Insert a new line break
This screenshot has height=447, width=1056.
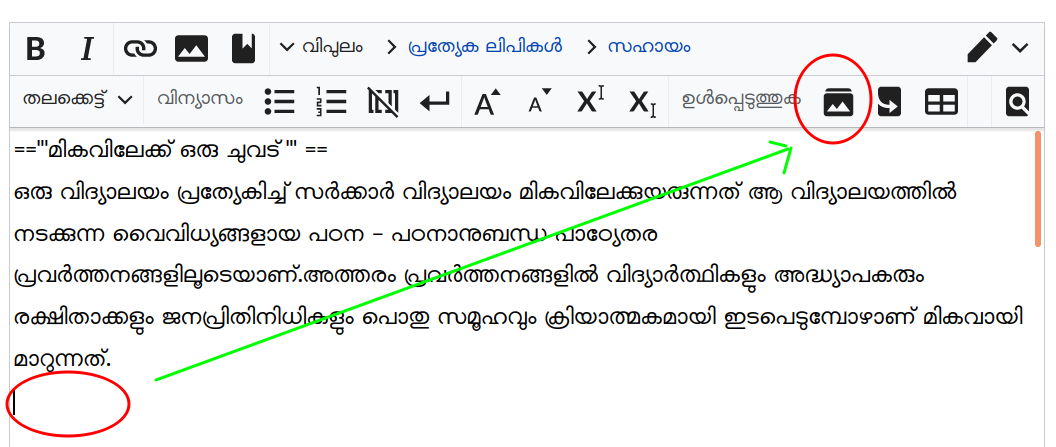pos(434,101)
